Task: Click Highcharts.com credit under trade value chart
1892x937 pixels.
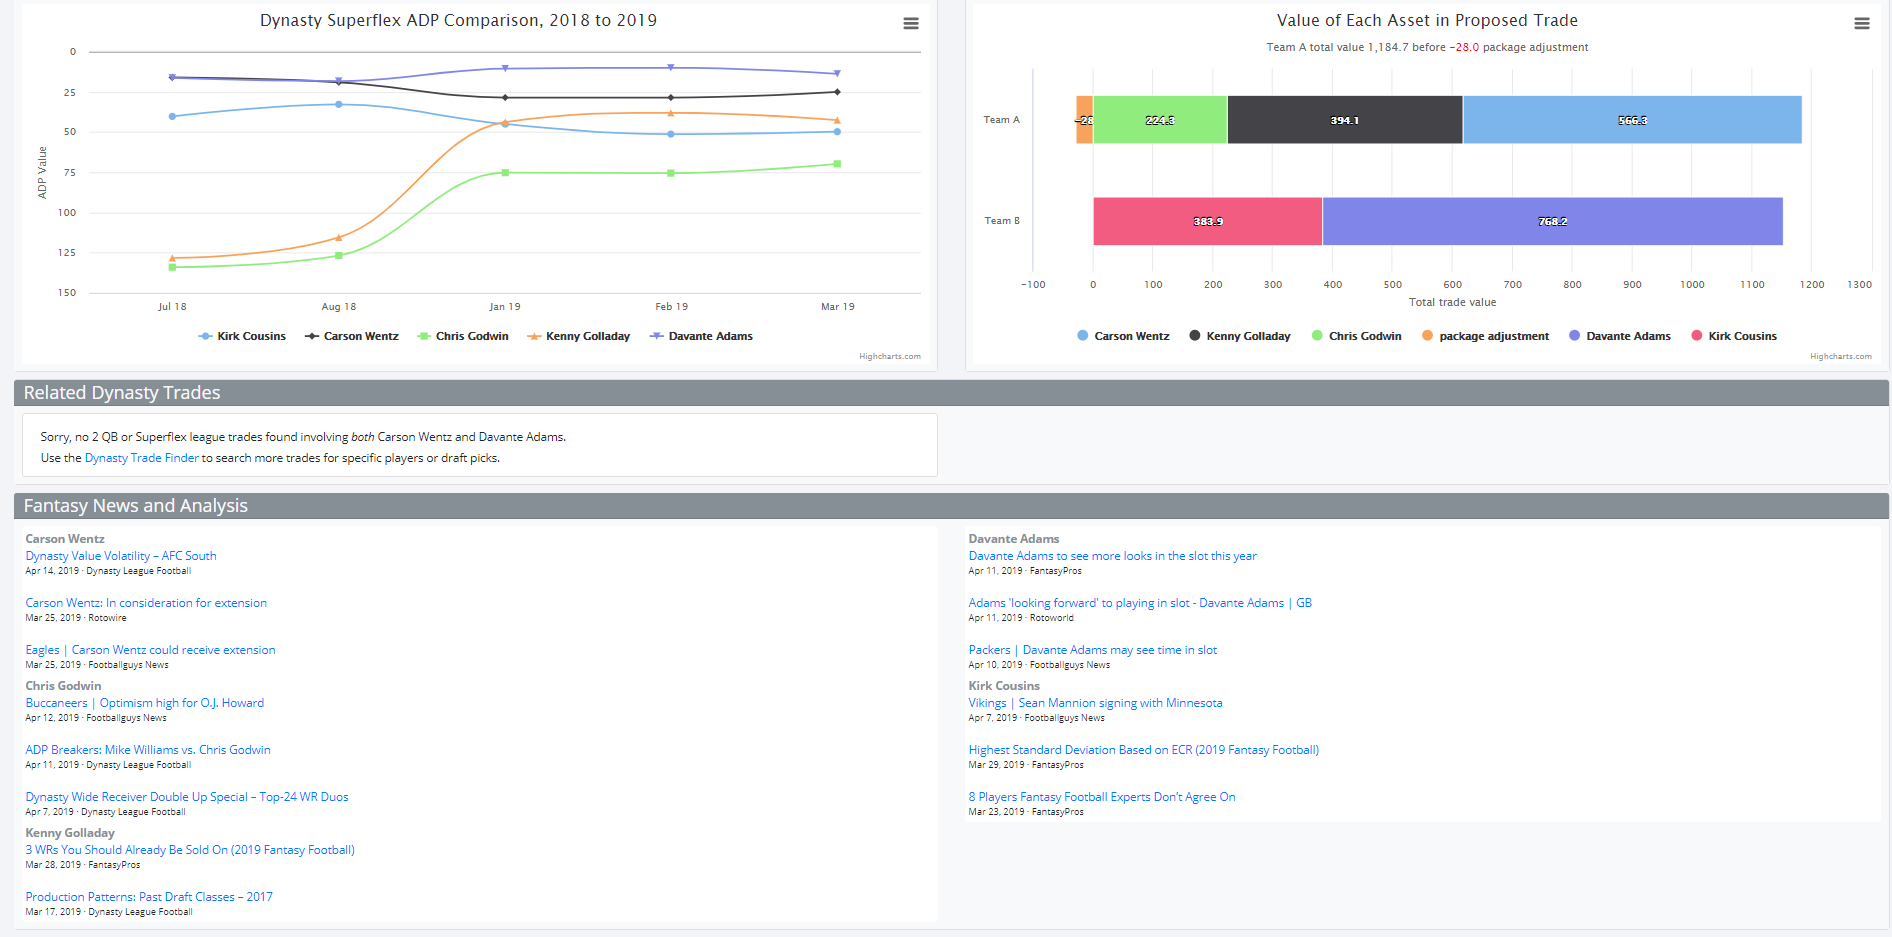Action: (1841, 356)
